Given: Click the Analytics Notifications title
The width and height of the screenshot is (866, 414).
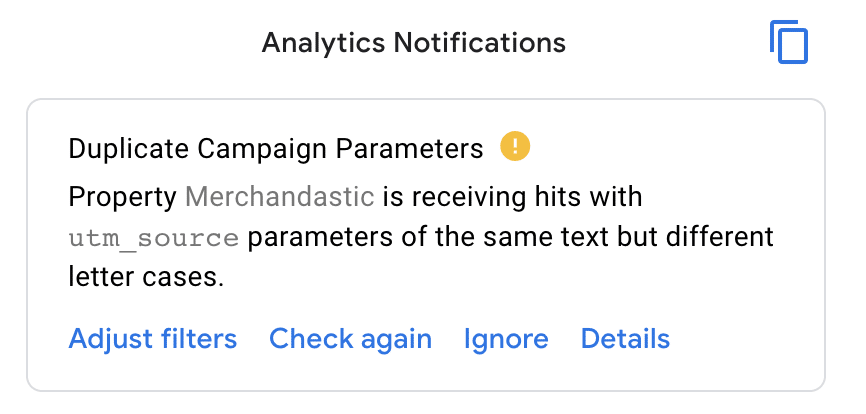Looking at the screenshot, I should tap(414, 43).
